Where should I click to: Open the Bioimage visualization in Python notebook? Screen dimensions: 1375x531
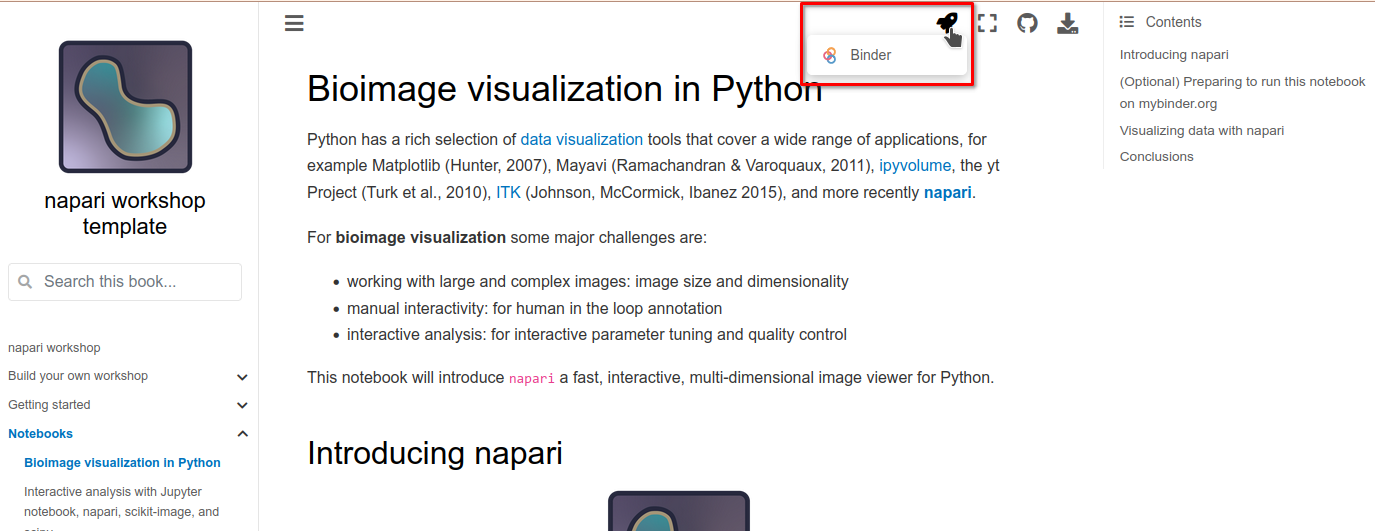coord(122,463)
